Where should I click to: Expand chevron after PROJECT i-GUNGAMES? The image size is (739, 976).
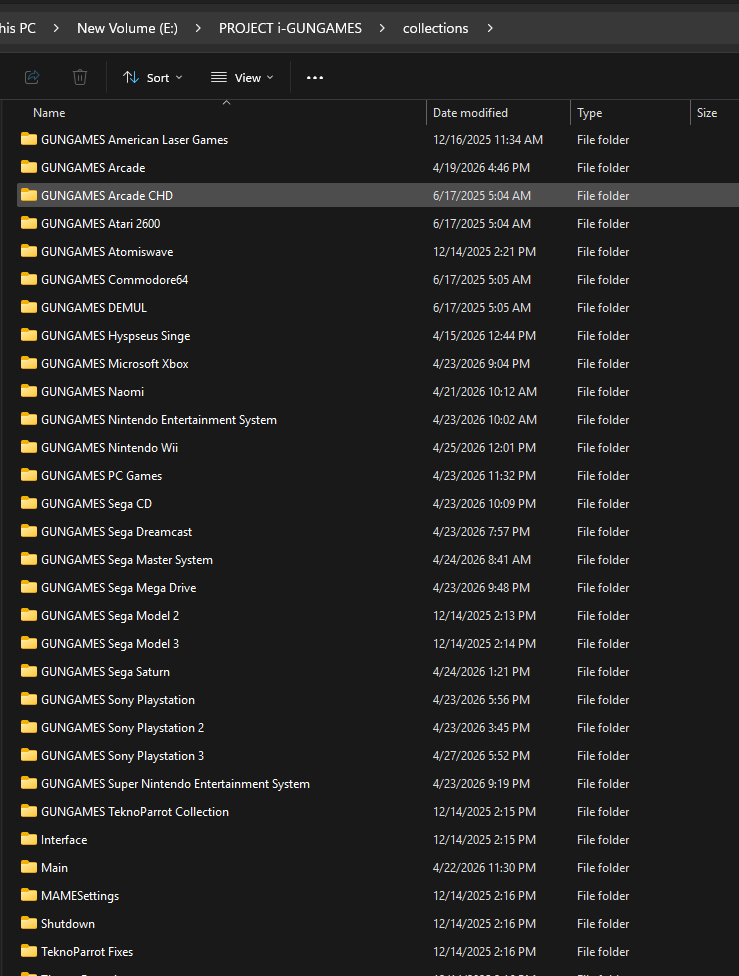(x=382, y=29)
